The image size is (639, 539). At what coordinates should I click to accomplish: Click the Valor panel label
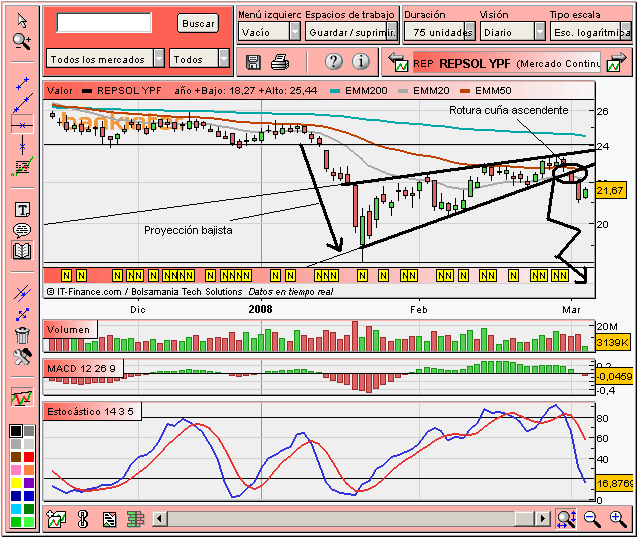(x=59, y=90)
